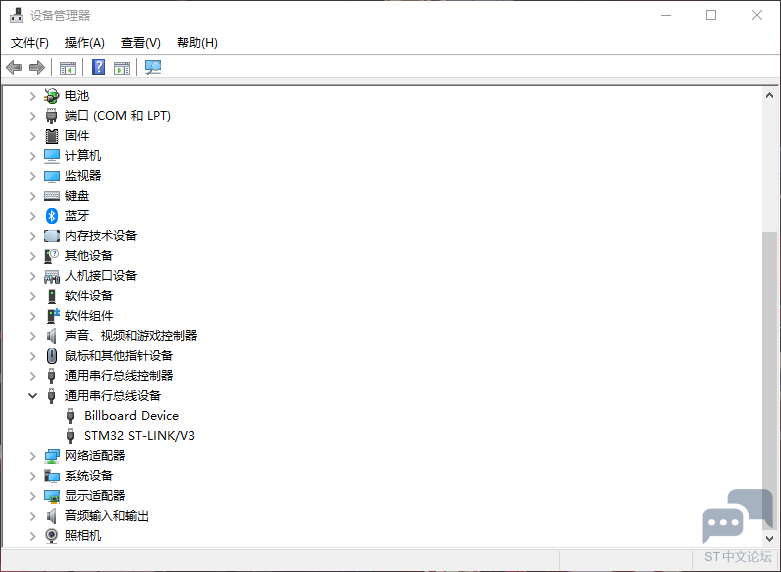Select the 软件组件 label

[x=89, y=316]
